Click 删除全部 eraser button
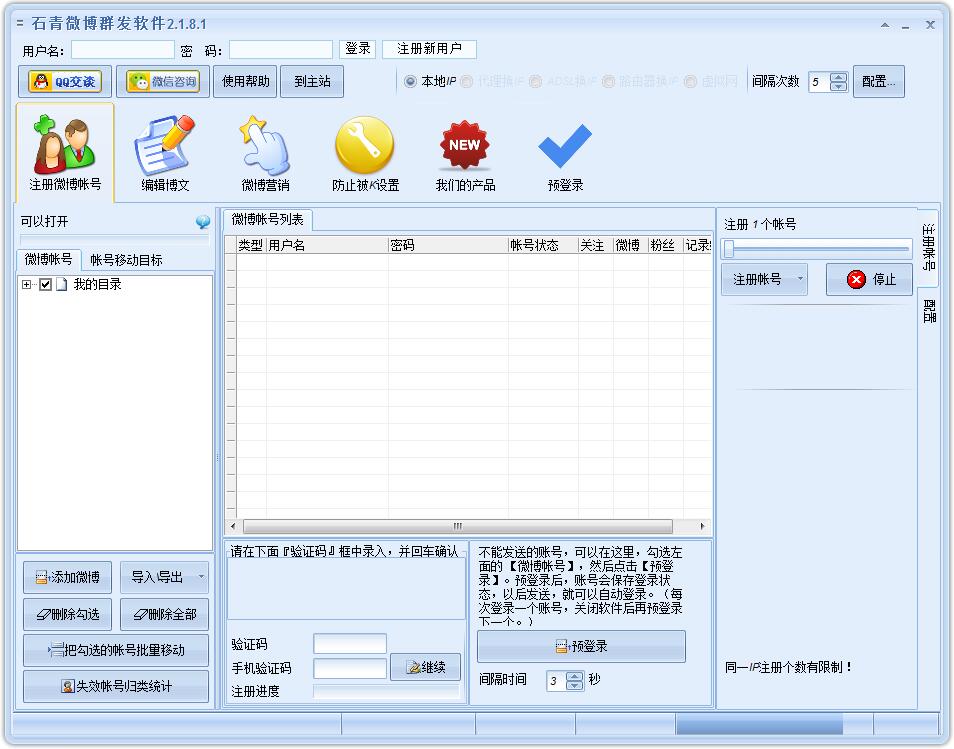The height and width of the screenshot is (749, 954). pos(164,614)
